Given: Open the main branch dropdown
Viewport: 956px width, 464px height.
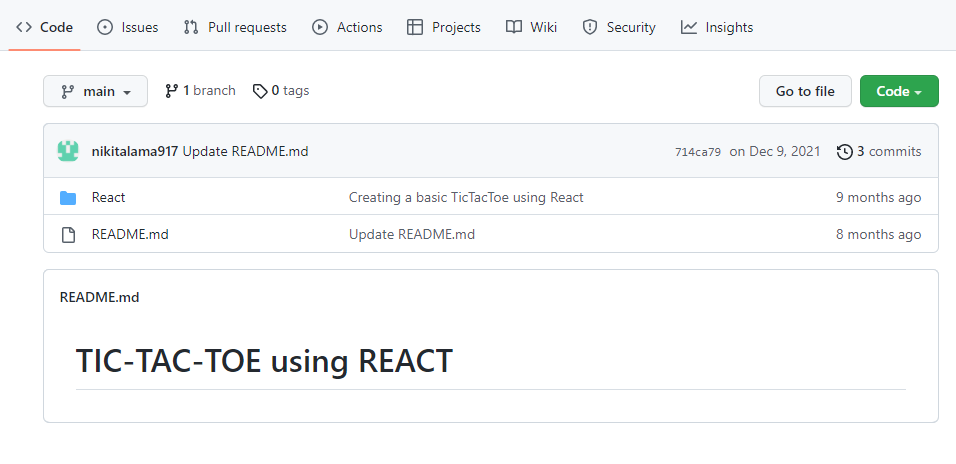Looking at the screenshot, I should 95,91.
